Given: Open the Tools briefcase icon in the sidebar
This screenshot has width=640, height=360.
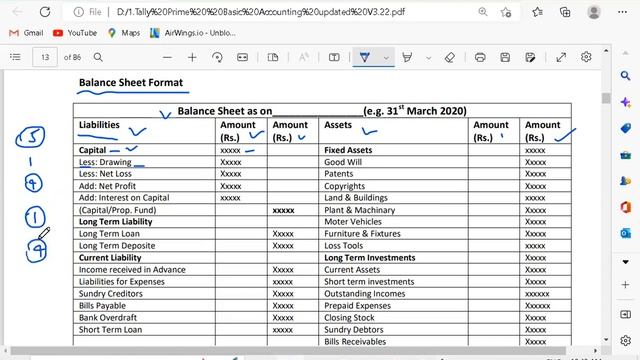Looking at the screenshot, I should 625,155.
